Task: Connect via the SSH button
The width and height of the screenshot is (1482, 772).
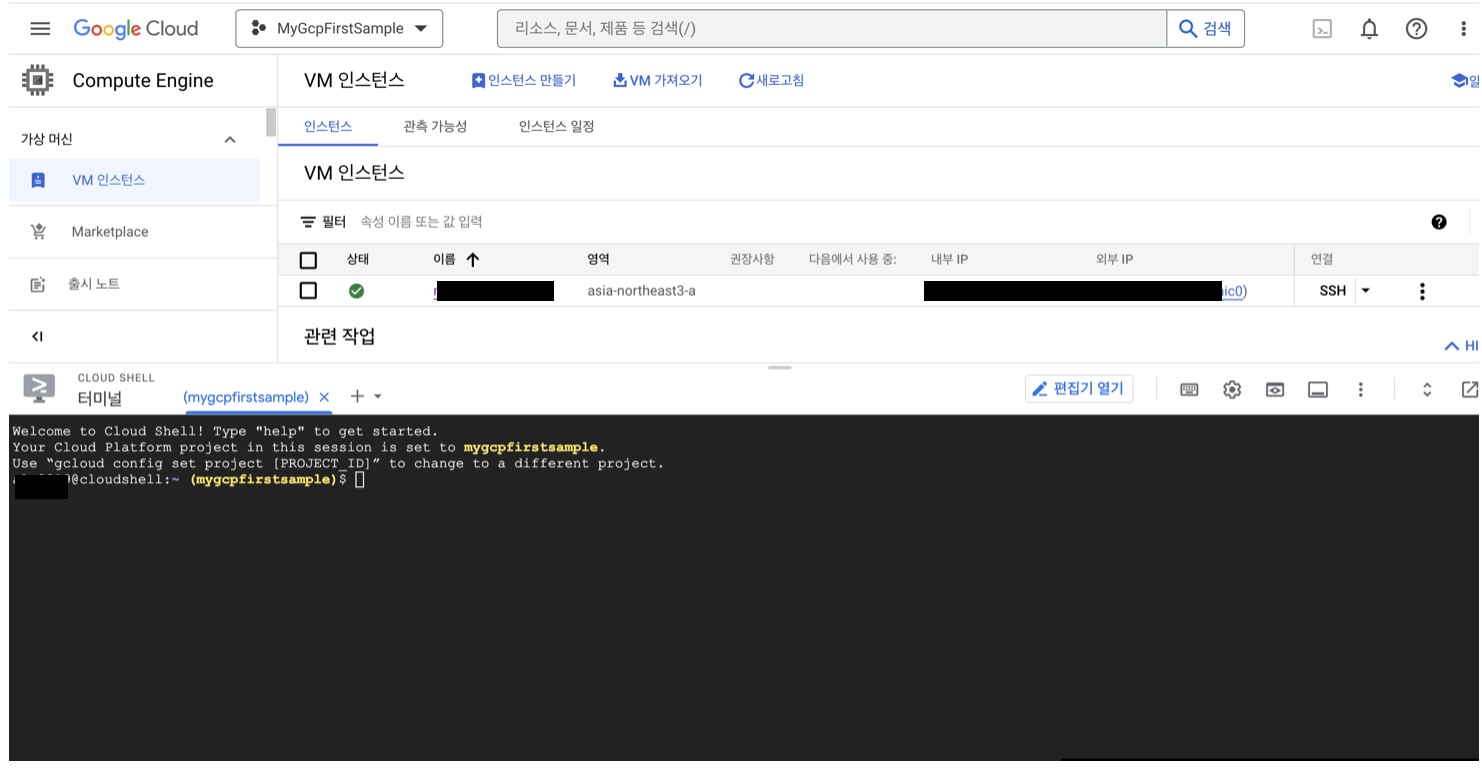Action: coord(1332,291)
